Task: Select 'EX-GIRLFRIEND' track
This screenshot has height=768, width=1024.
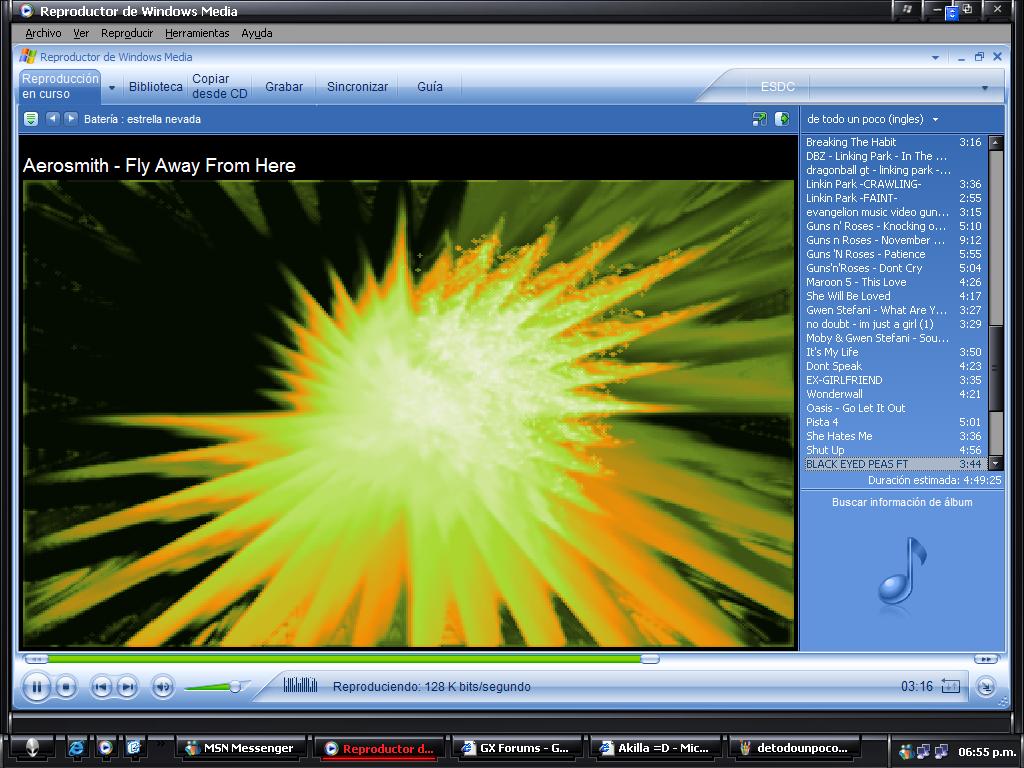Action: pyautogui.click(x=893, y=380)
